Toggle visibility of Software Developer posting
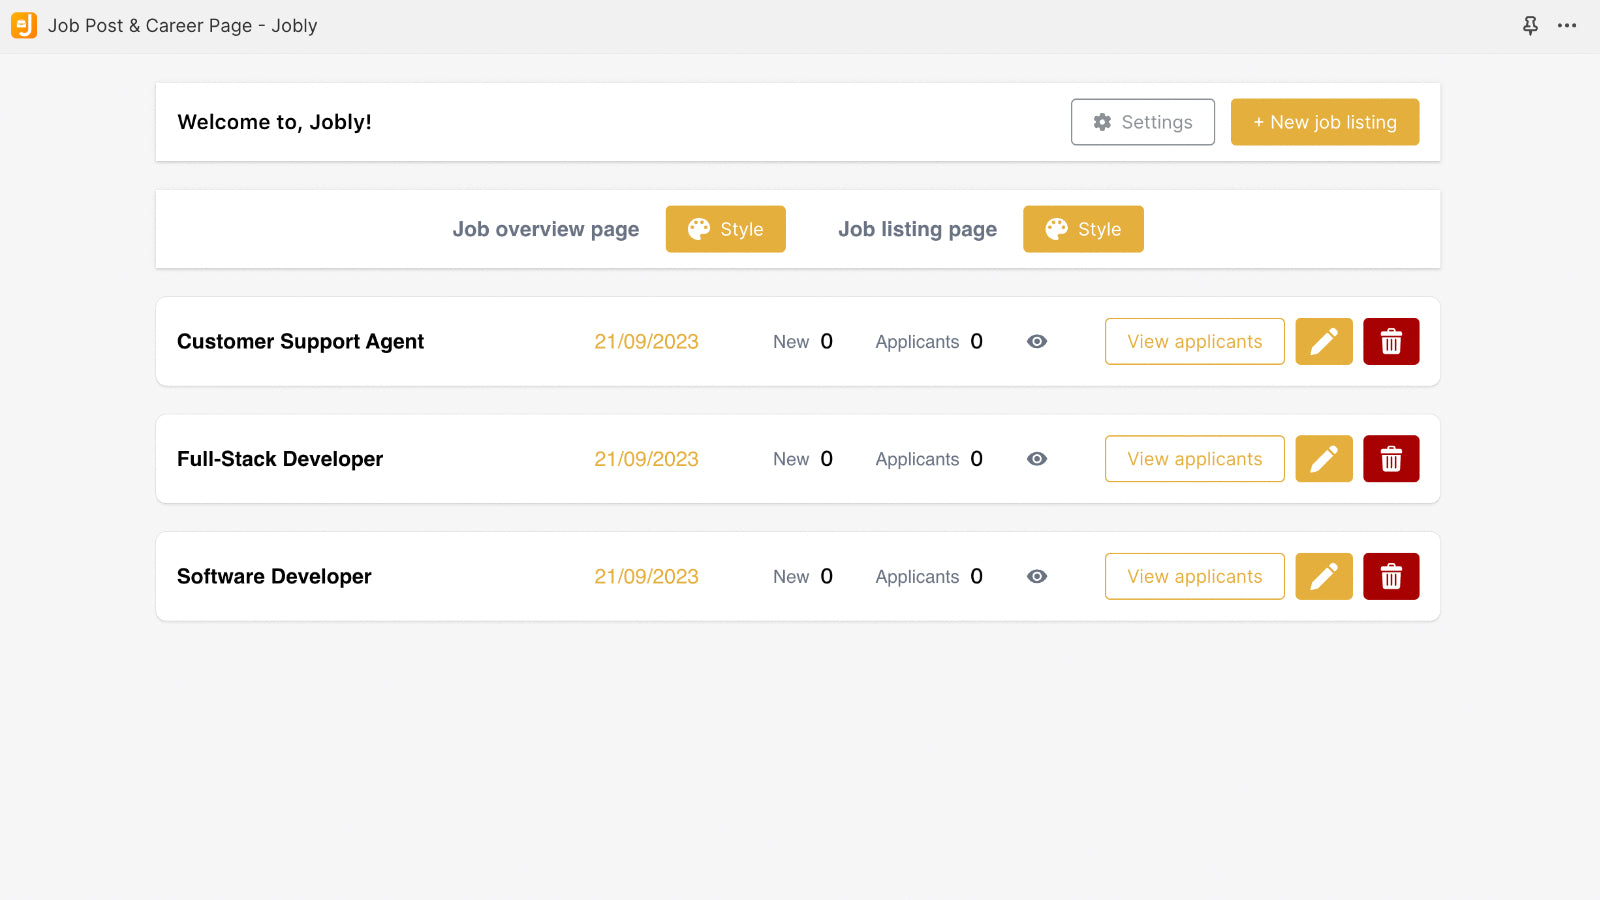The image size is (1600, 900). coord(1036,576)
